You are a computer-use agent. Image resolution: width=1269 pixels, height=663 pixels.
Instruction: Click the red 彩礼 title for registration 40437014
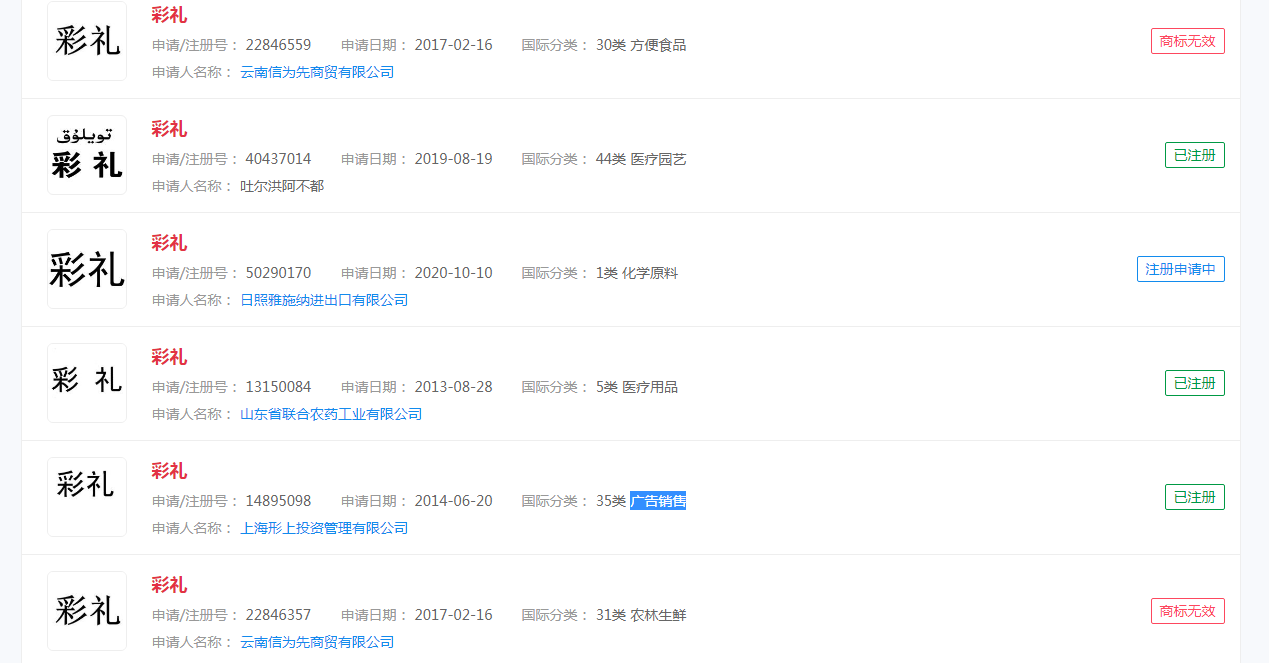[x=169, y=129]
